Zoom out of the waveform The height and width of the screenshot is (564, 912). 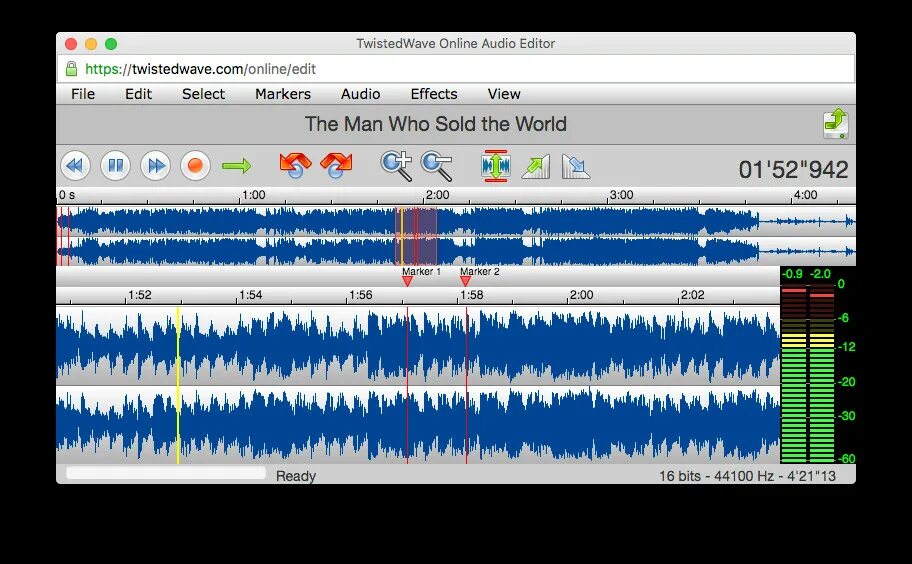437,166
